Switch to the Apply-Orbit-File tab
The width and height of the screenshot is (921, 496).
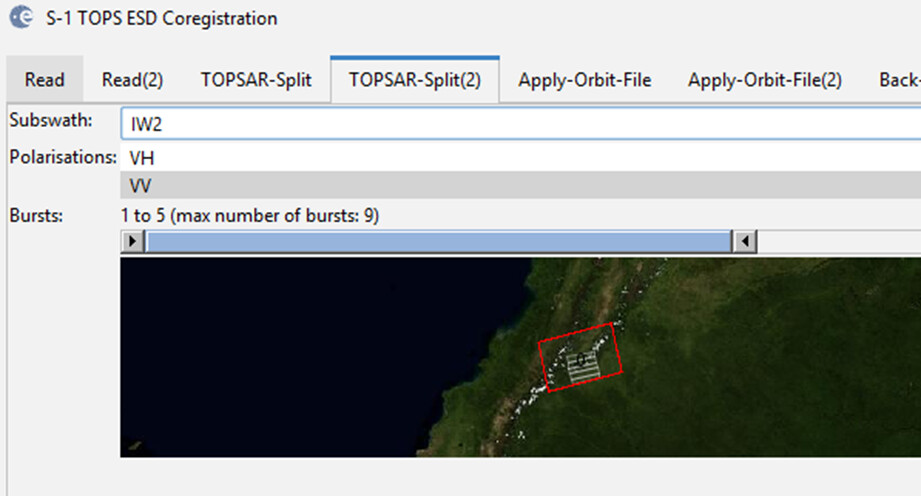pos(584,80)
